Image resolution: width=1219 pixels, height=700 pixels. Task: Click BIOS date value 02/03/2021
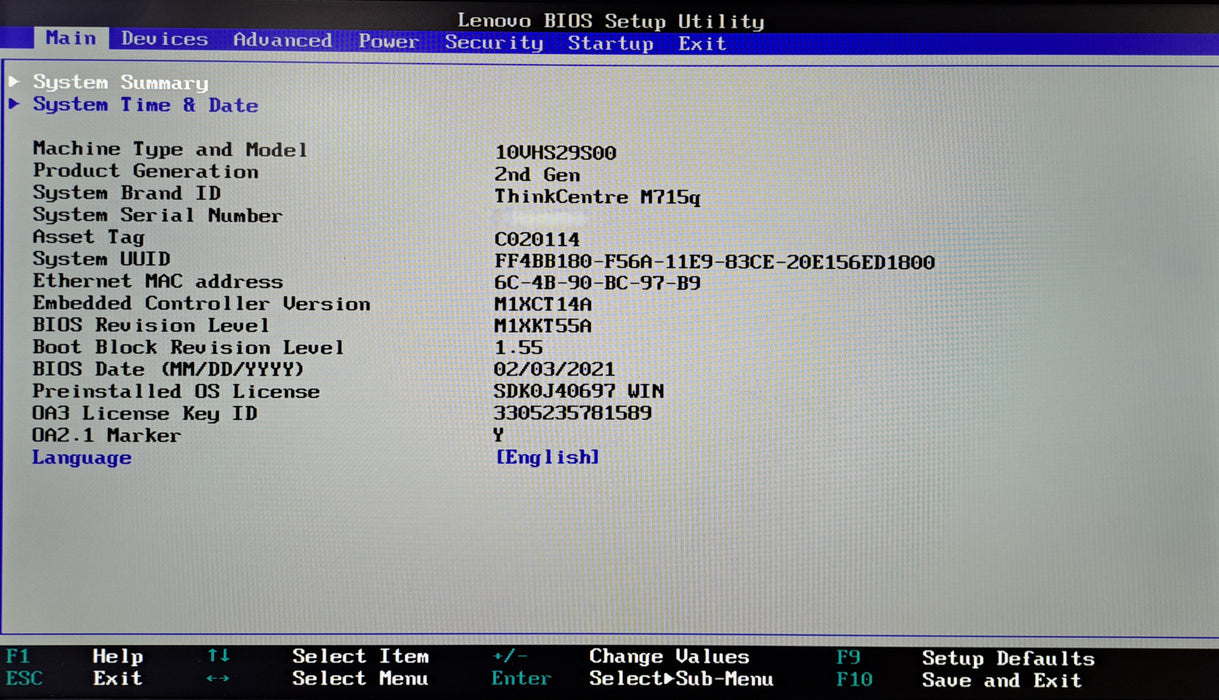[555, 370]
